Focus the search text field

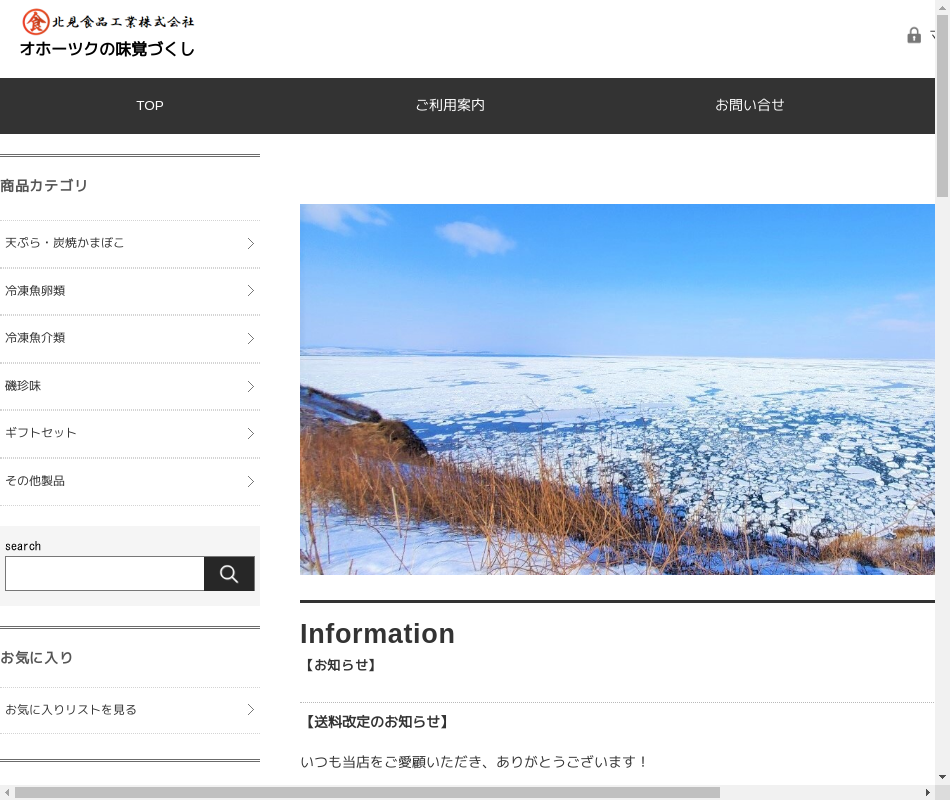[x=105, y=574]
